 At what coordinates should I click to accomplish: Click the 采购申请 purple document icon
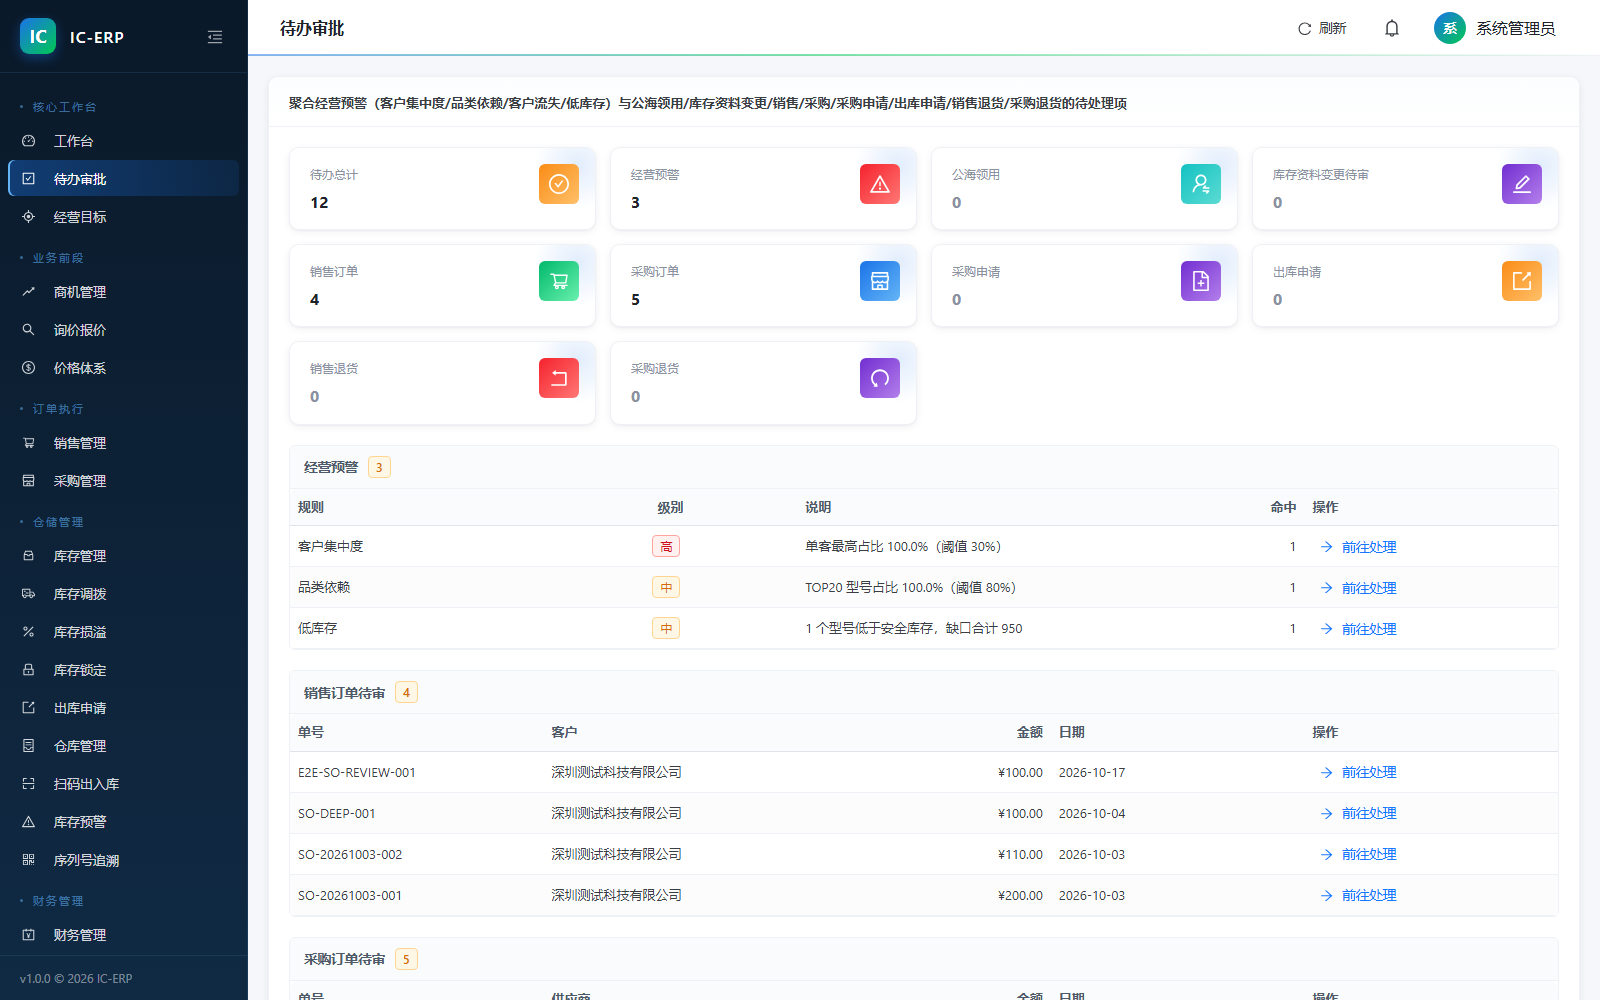1201,281
